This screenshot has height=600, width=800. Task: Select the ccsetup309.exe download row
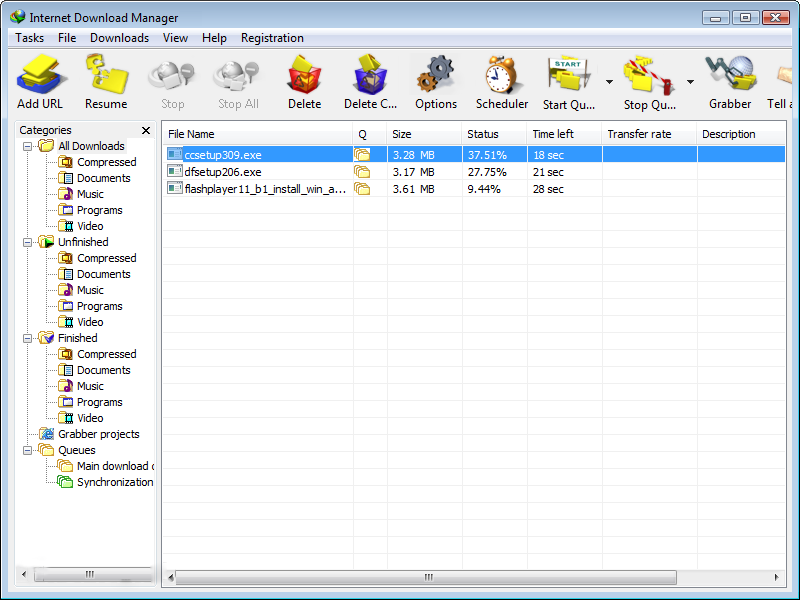tap(474, 155)
